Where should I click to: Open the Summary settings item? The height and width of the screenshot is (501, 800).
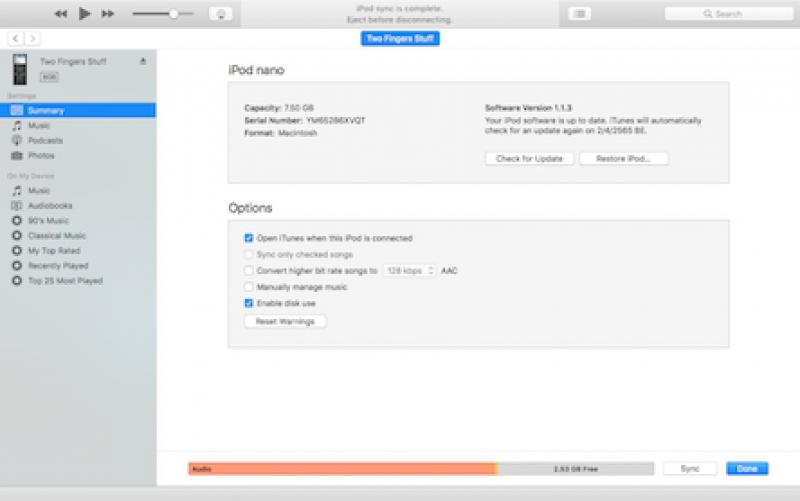(78, 110)
